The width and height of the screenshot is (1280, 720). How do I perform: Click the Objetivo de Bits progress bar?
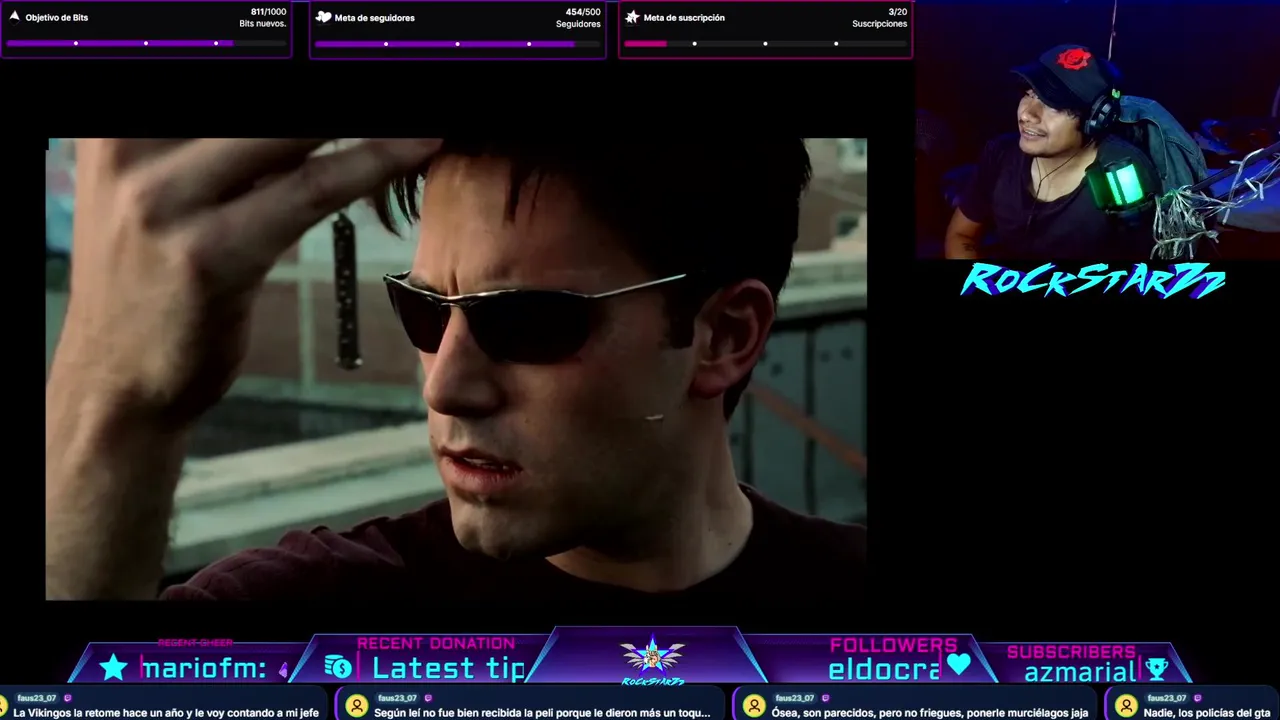(146, 43)
